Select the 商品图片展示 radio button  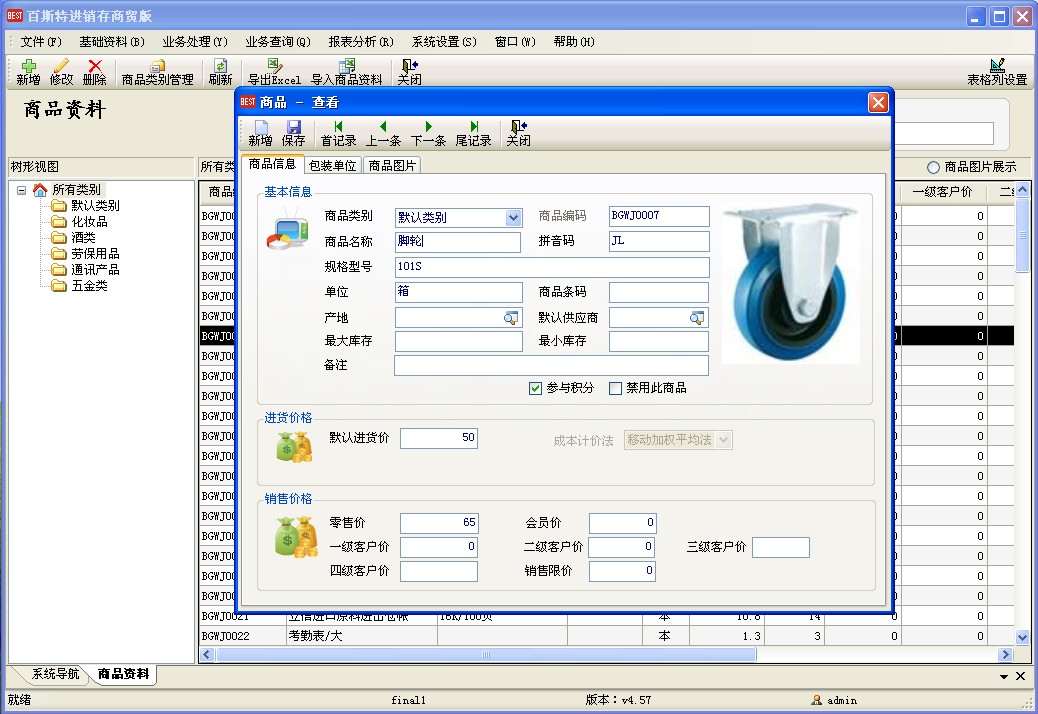tap(933, 167)
